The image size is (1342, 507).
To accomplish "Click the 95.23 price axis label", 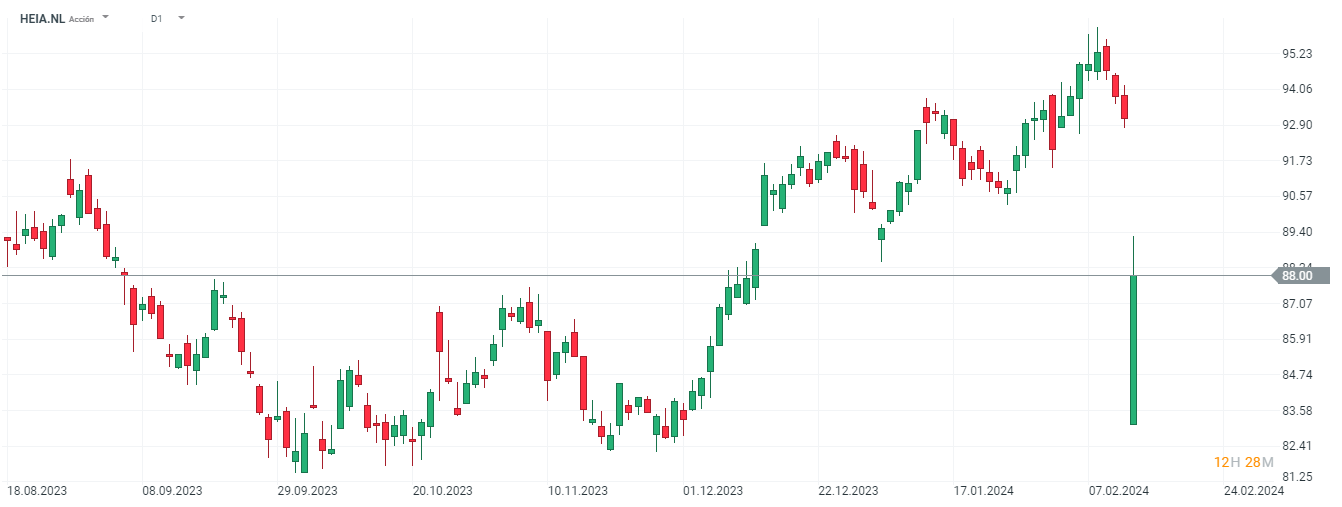I will click(x=1296, y=53).
